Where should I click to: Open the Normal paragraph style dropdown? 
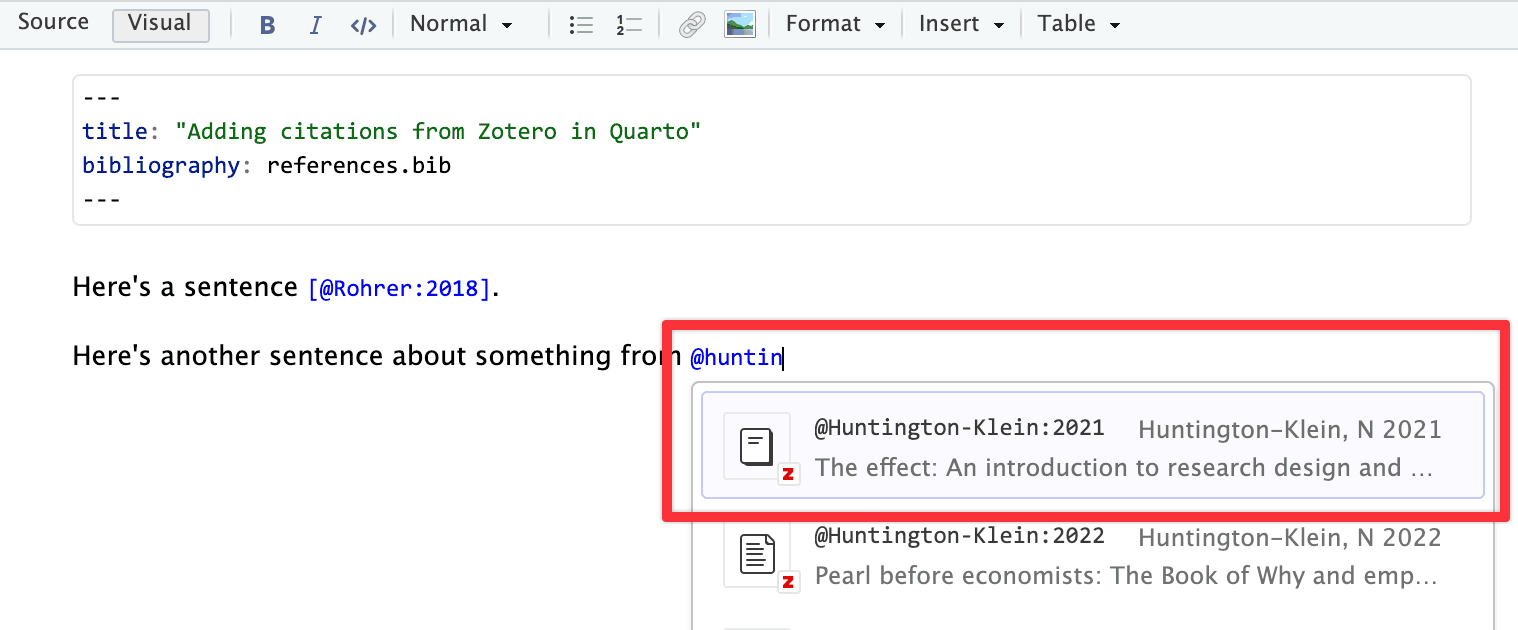coord(461,24)
